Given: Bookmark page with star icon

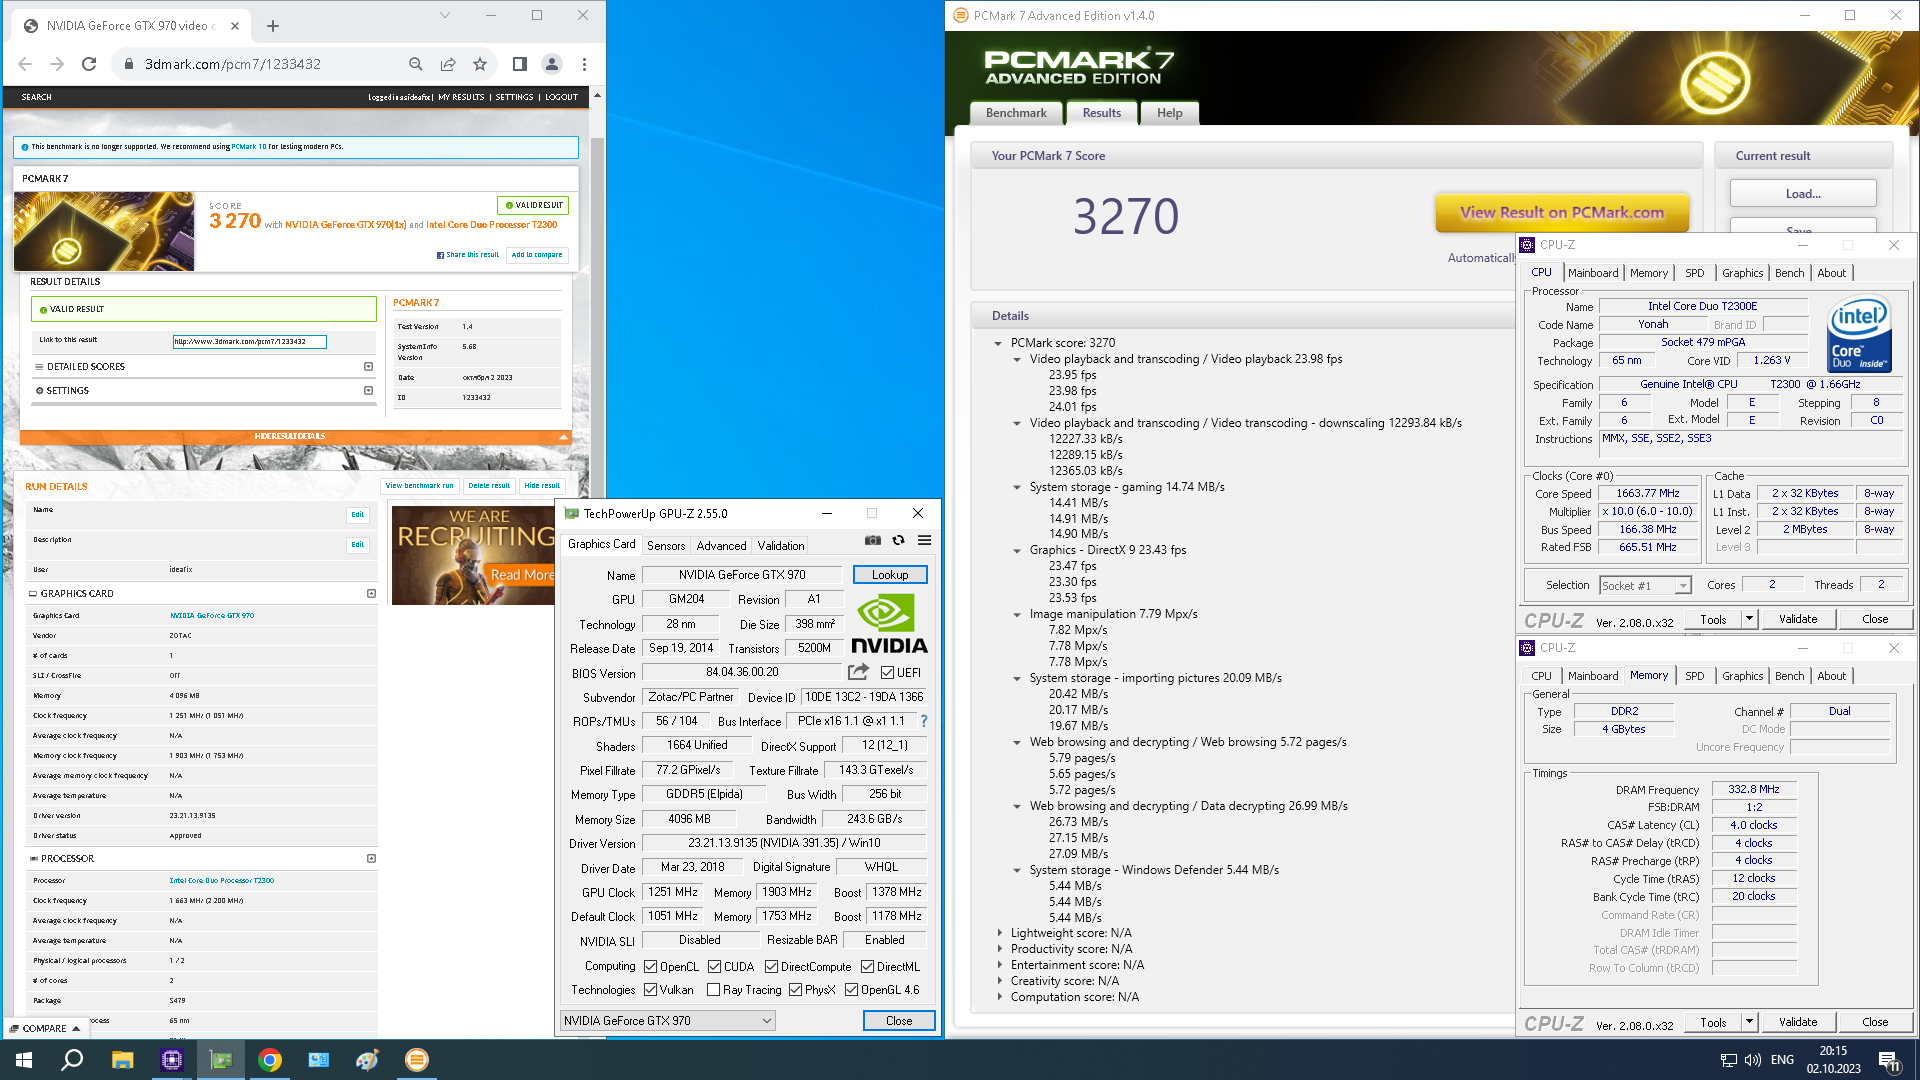Looking at the screenshot, I should coord(480,64).
